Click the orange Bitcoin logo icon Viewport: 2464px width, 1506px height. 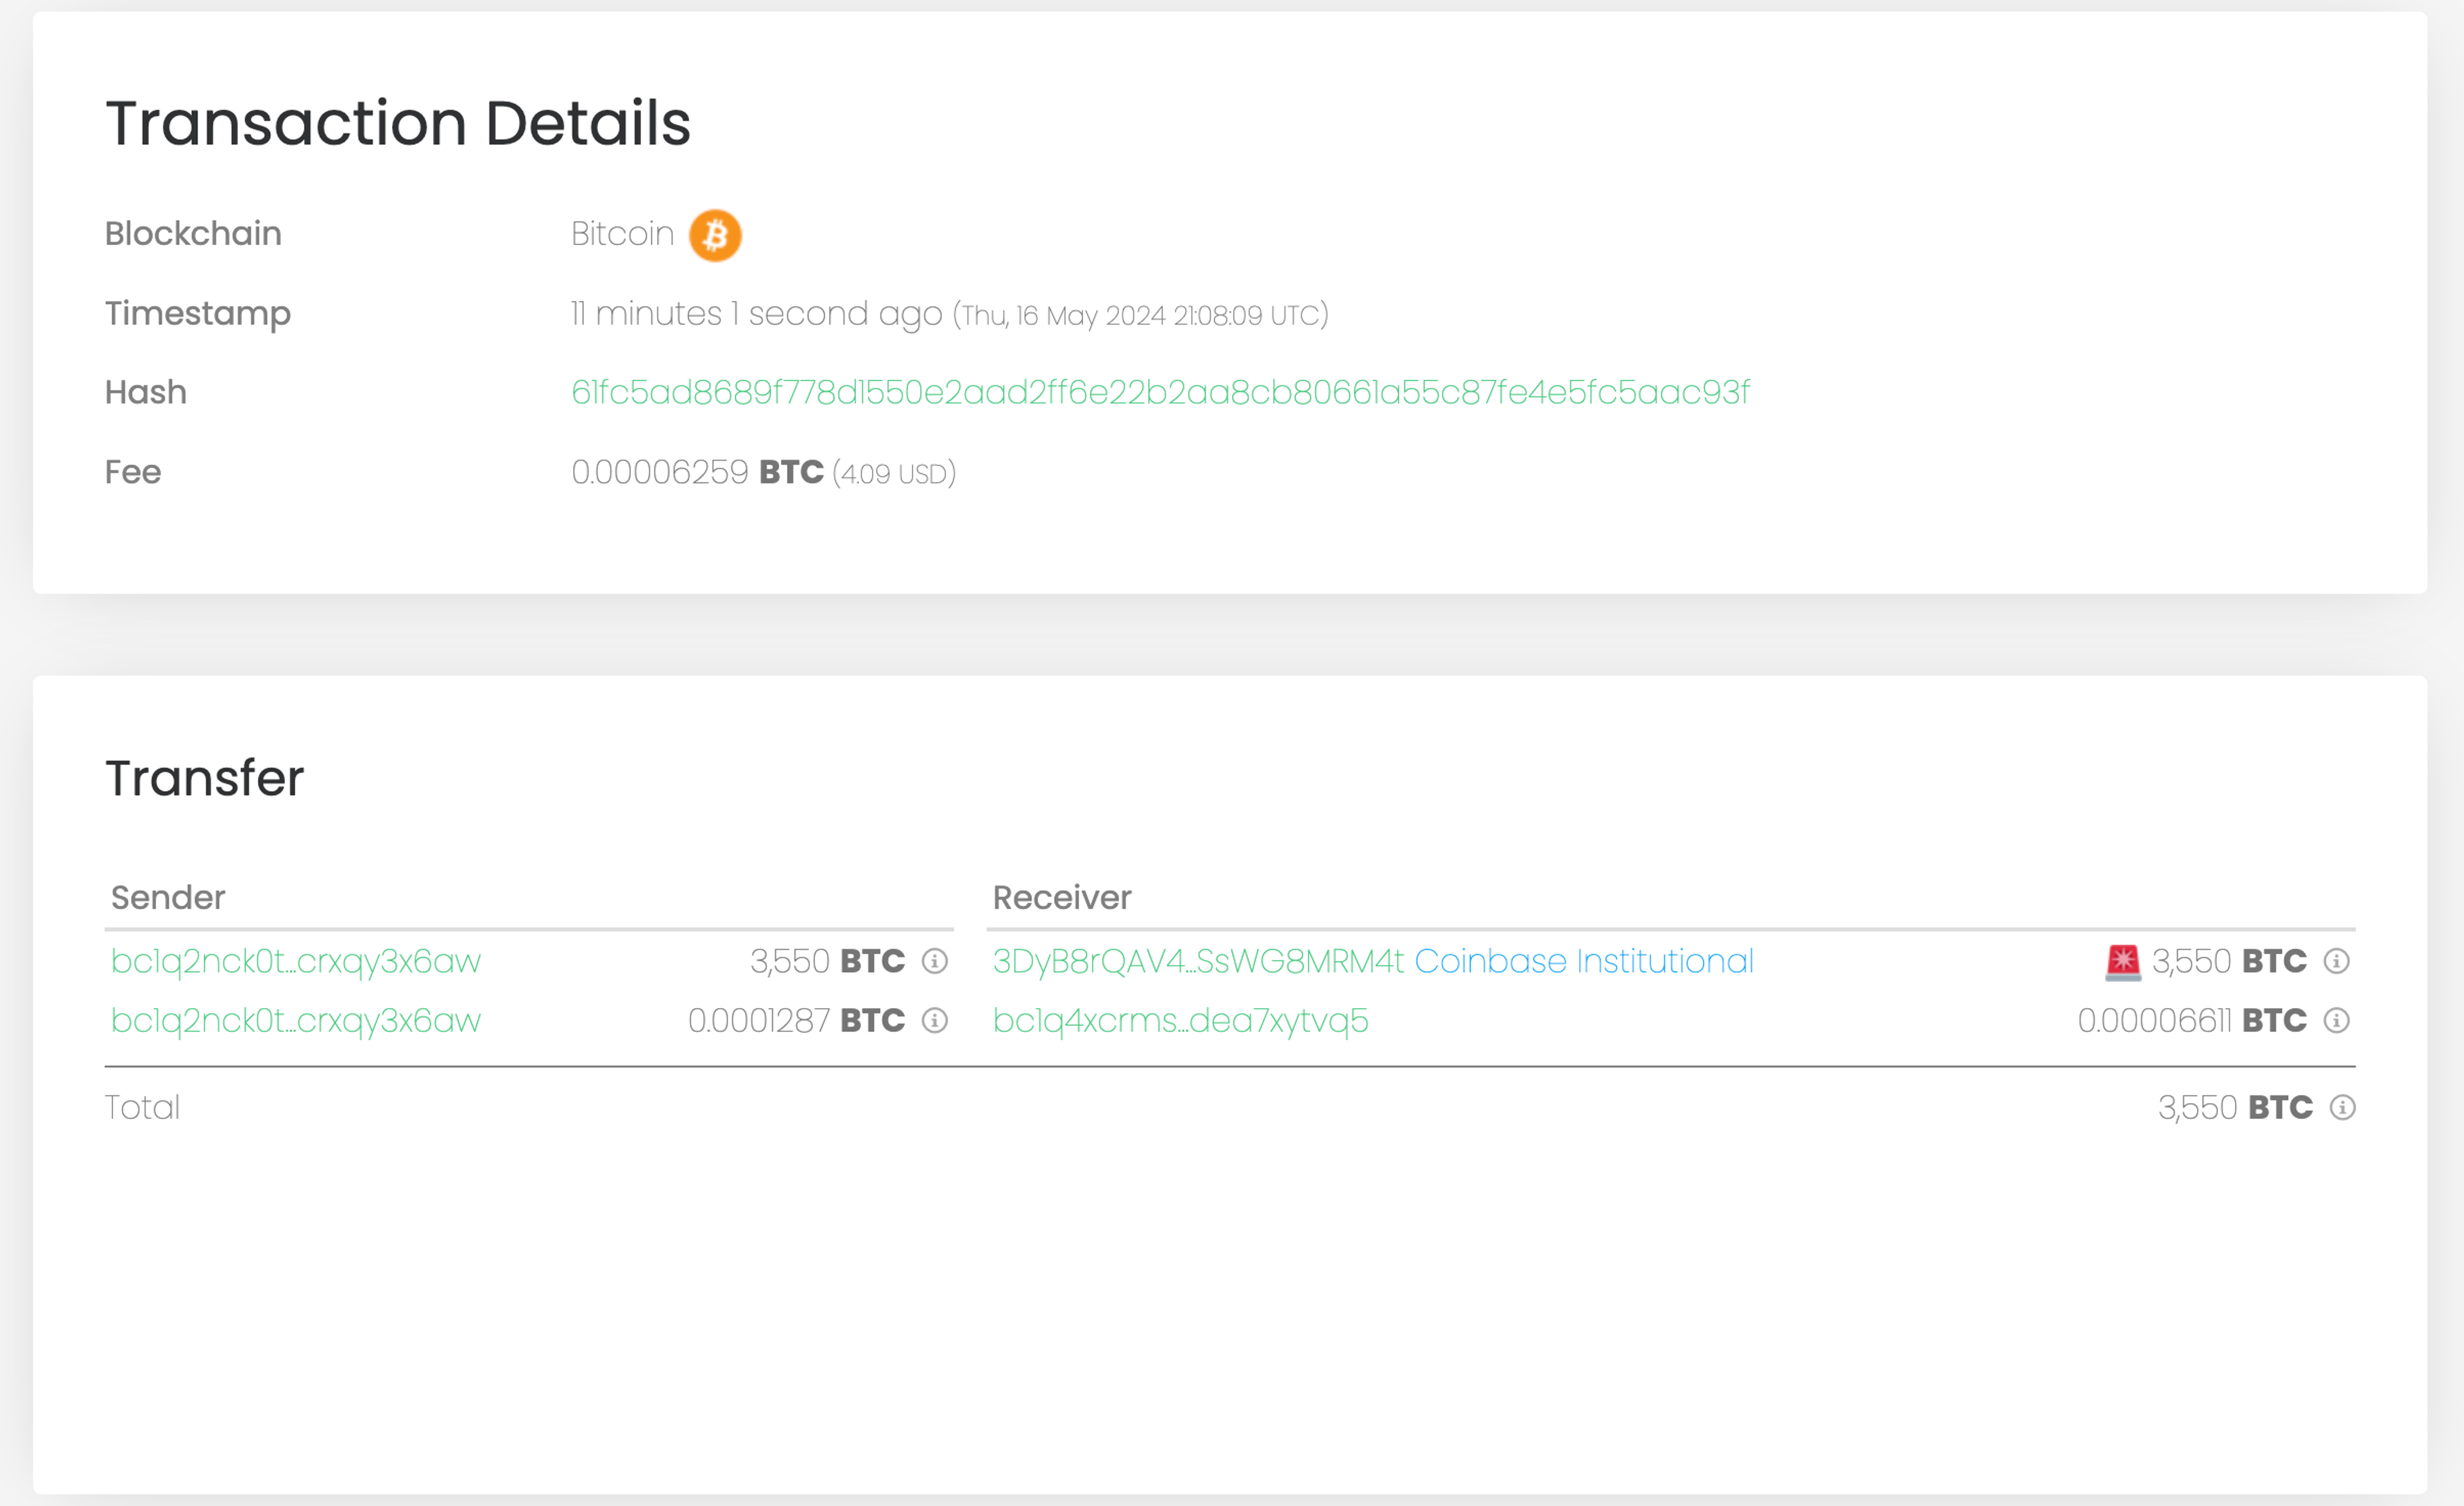click(715, 235)
